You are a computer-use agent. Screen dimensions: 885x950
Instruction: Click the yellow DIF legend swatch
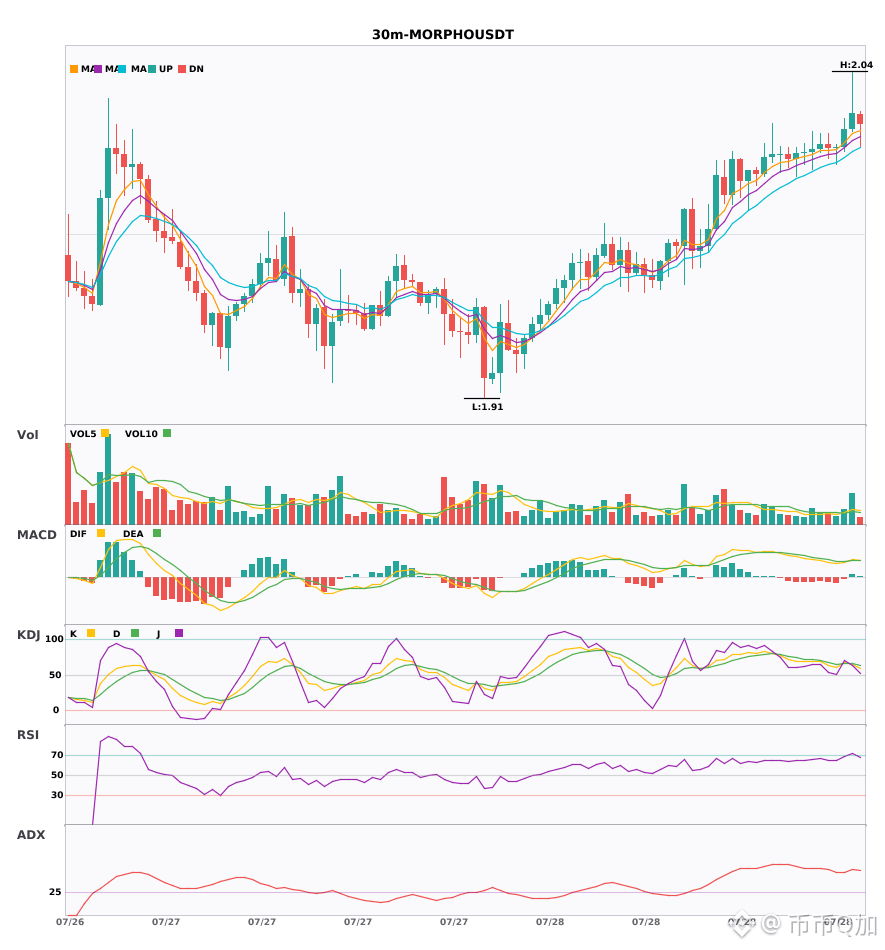[x=101, y=533]
